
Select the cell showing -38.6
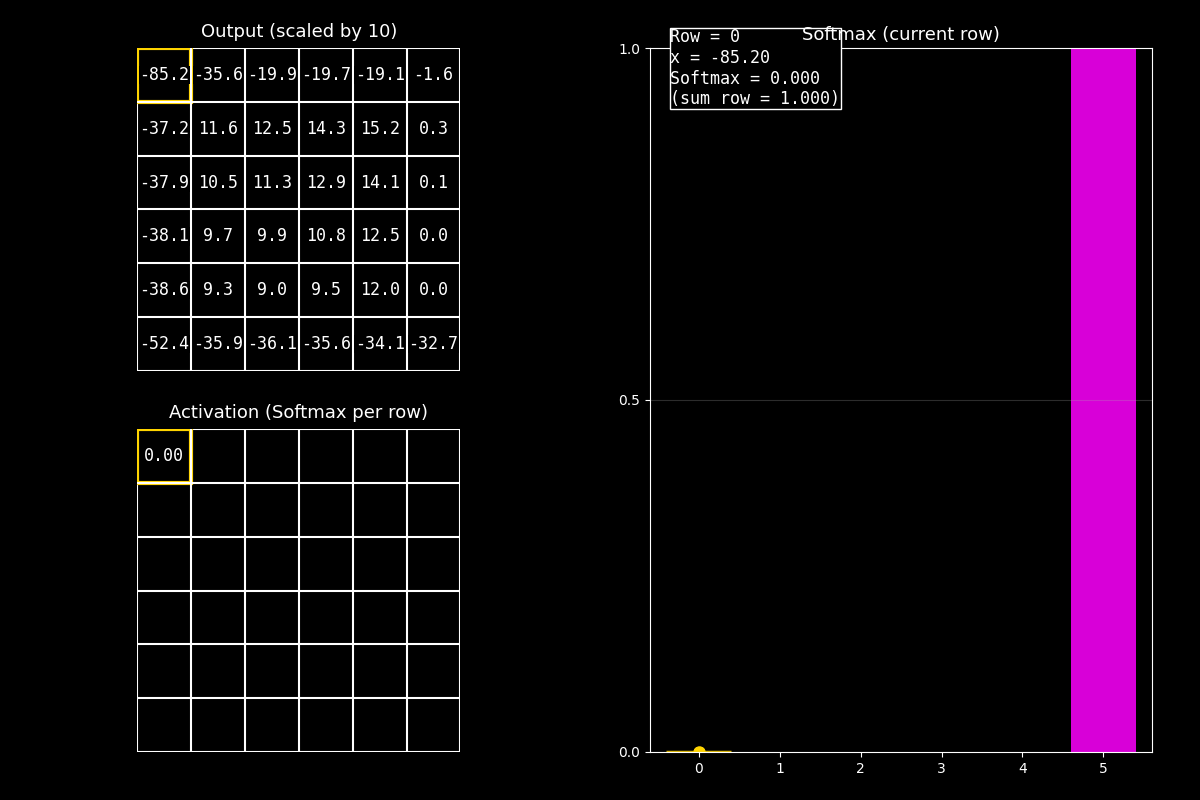pos(164,290)
